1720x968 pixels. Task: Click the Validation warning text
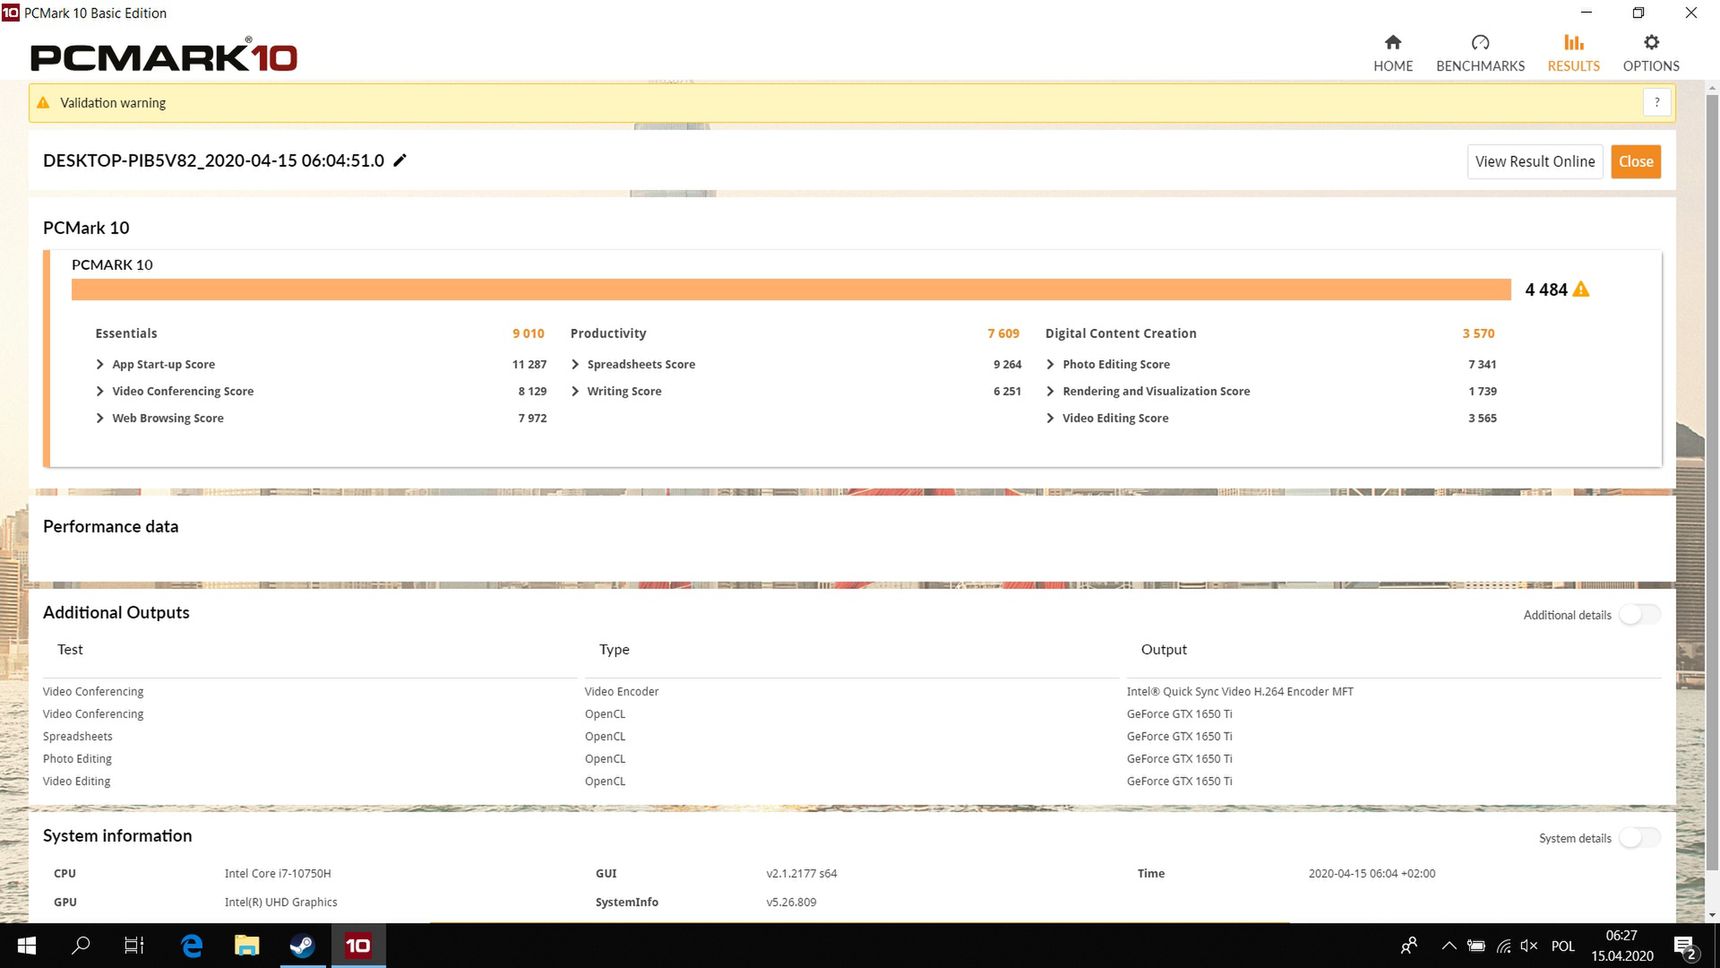(113, 103)
